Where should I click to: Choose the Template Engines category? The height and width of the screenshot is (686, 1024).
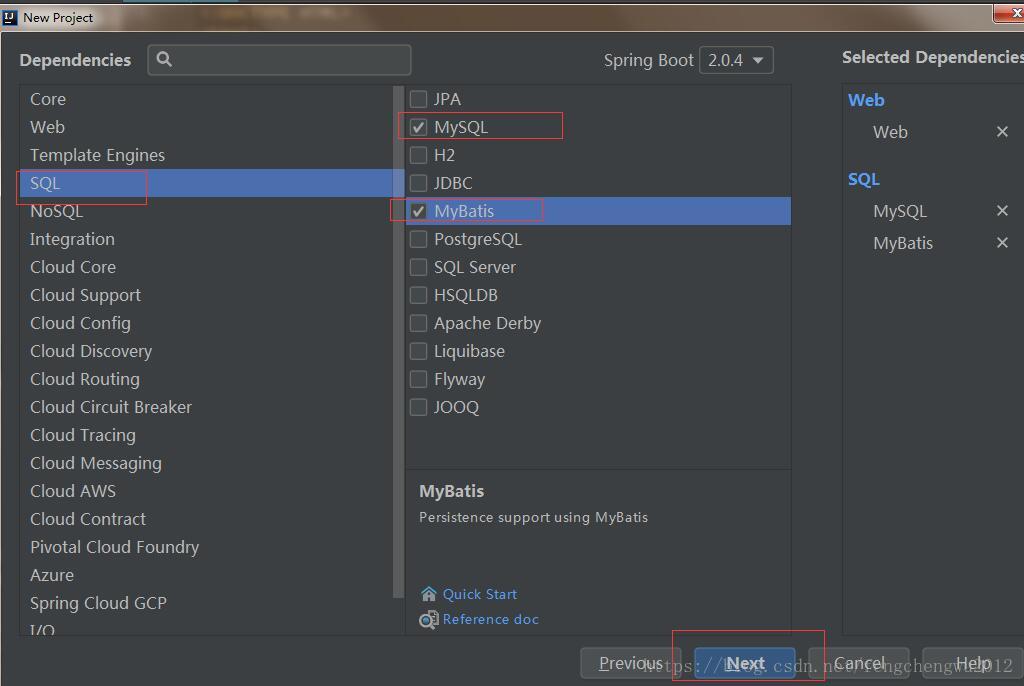(x=206, y=155)
